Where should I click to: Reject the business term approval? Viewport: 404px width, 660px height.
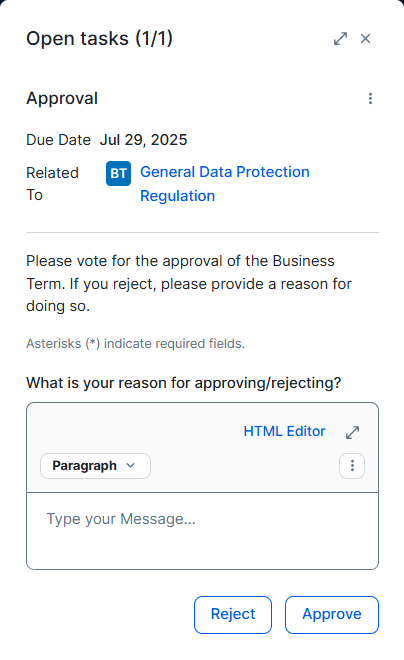click(x=233, y=615)
